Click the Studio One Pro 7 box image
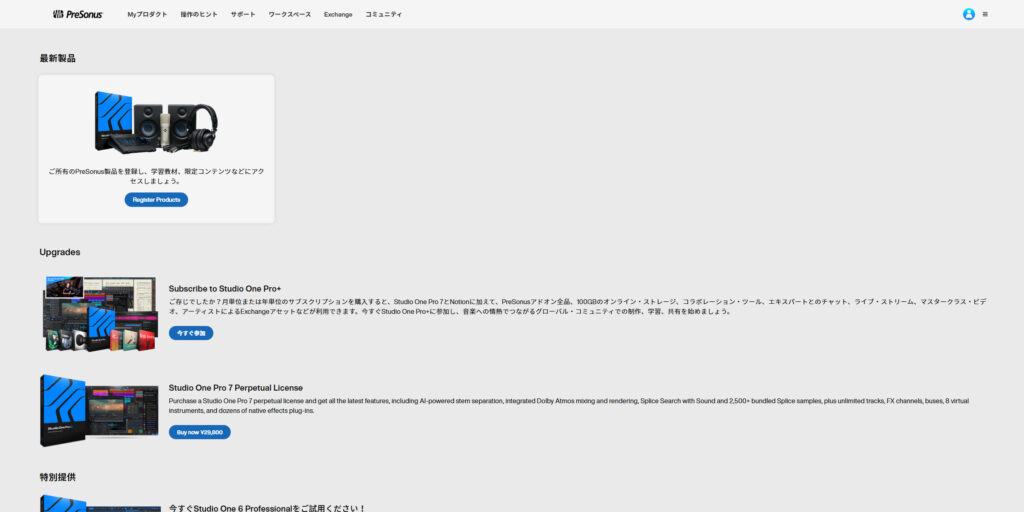 tap(99, 411)
